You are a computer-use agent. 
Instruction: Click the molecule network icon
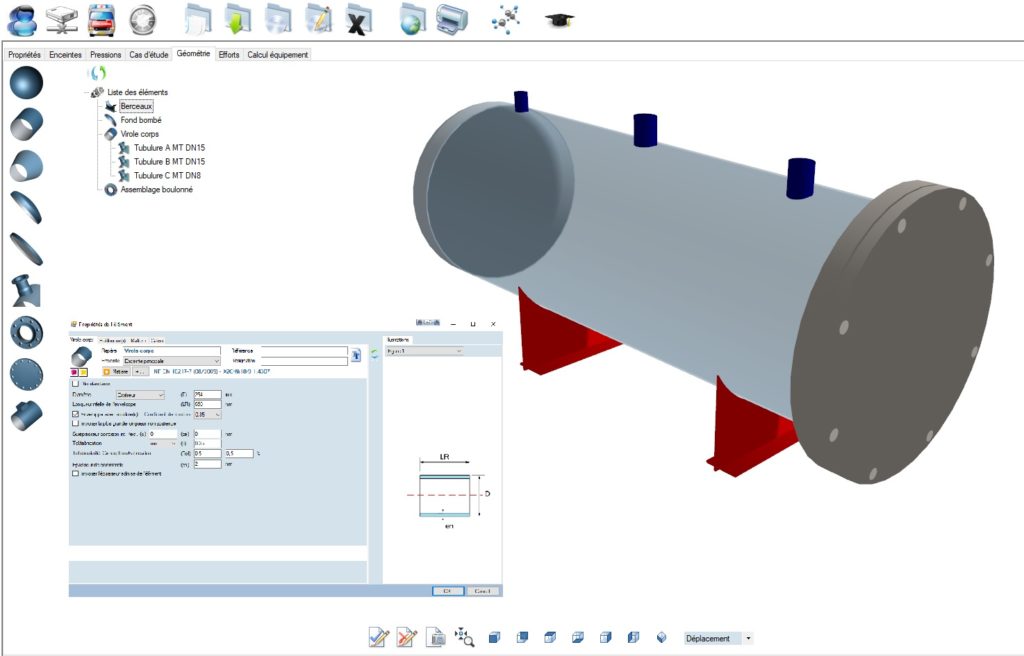coord(505,20)
